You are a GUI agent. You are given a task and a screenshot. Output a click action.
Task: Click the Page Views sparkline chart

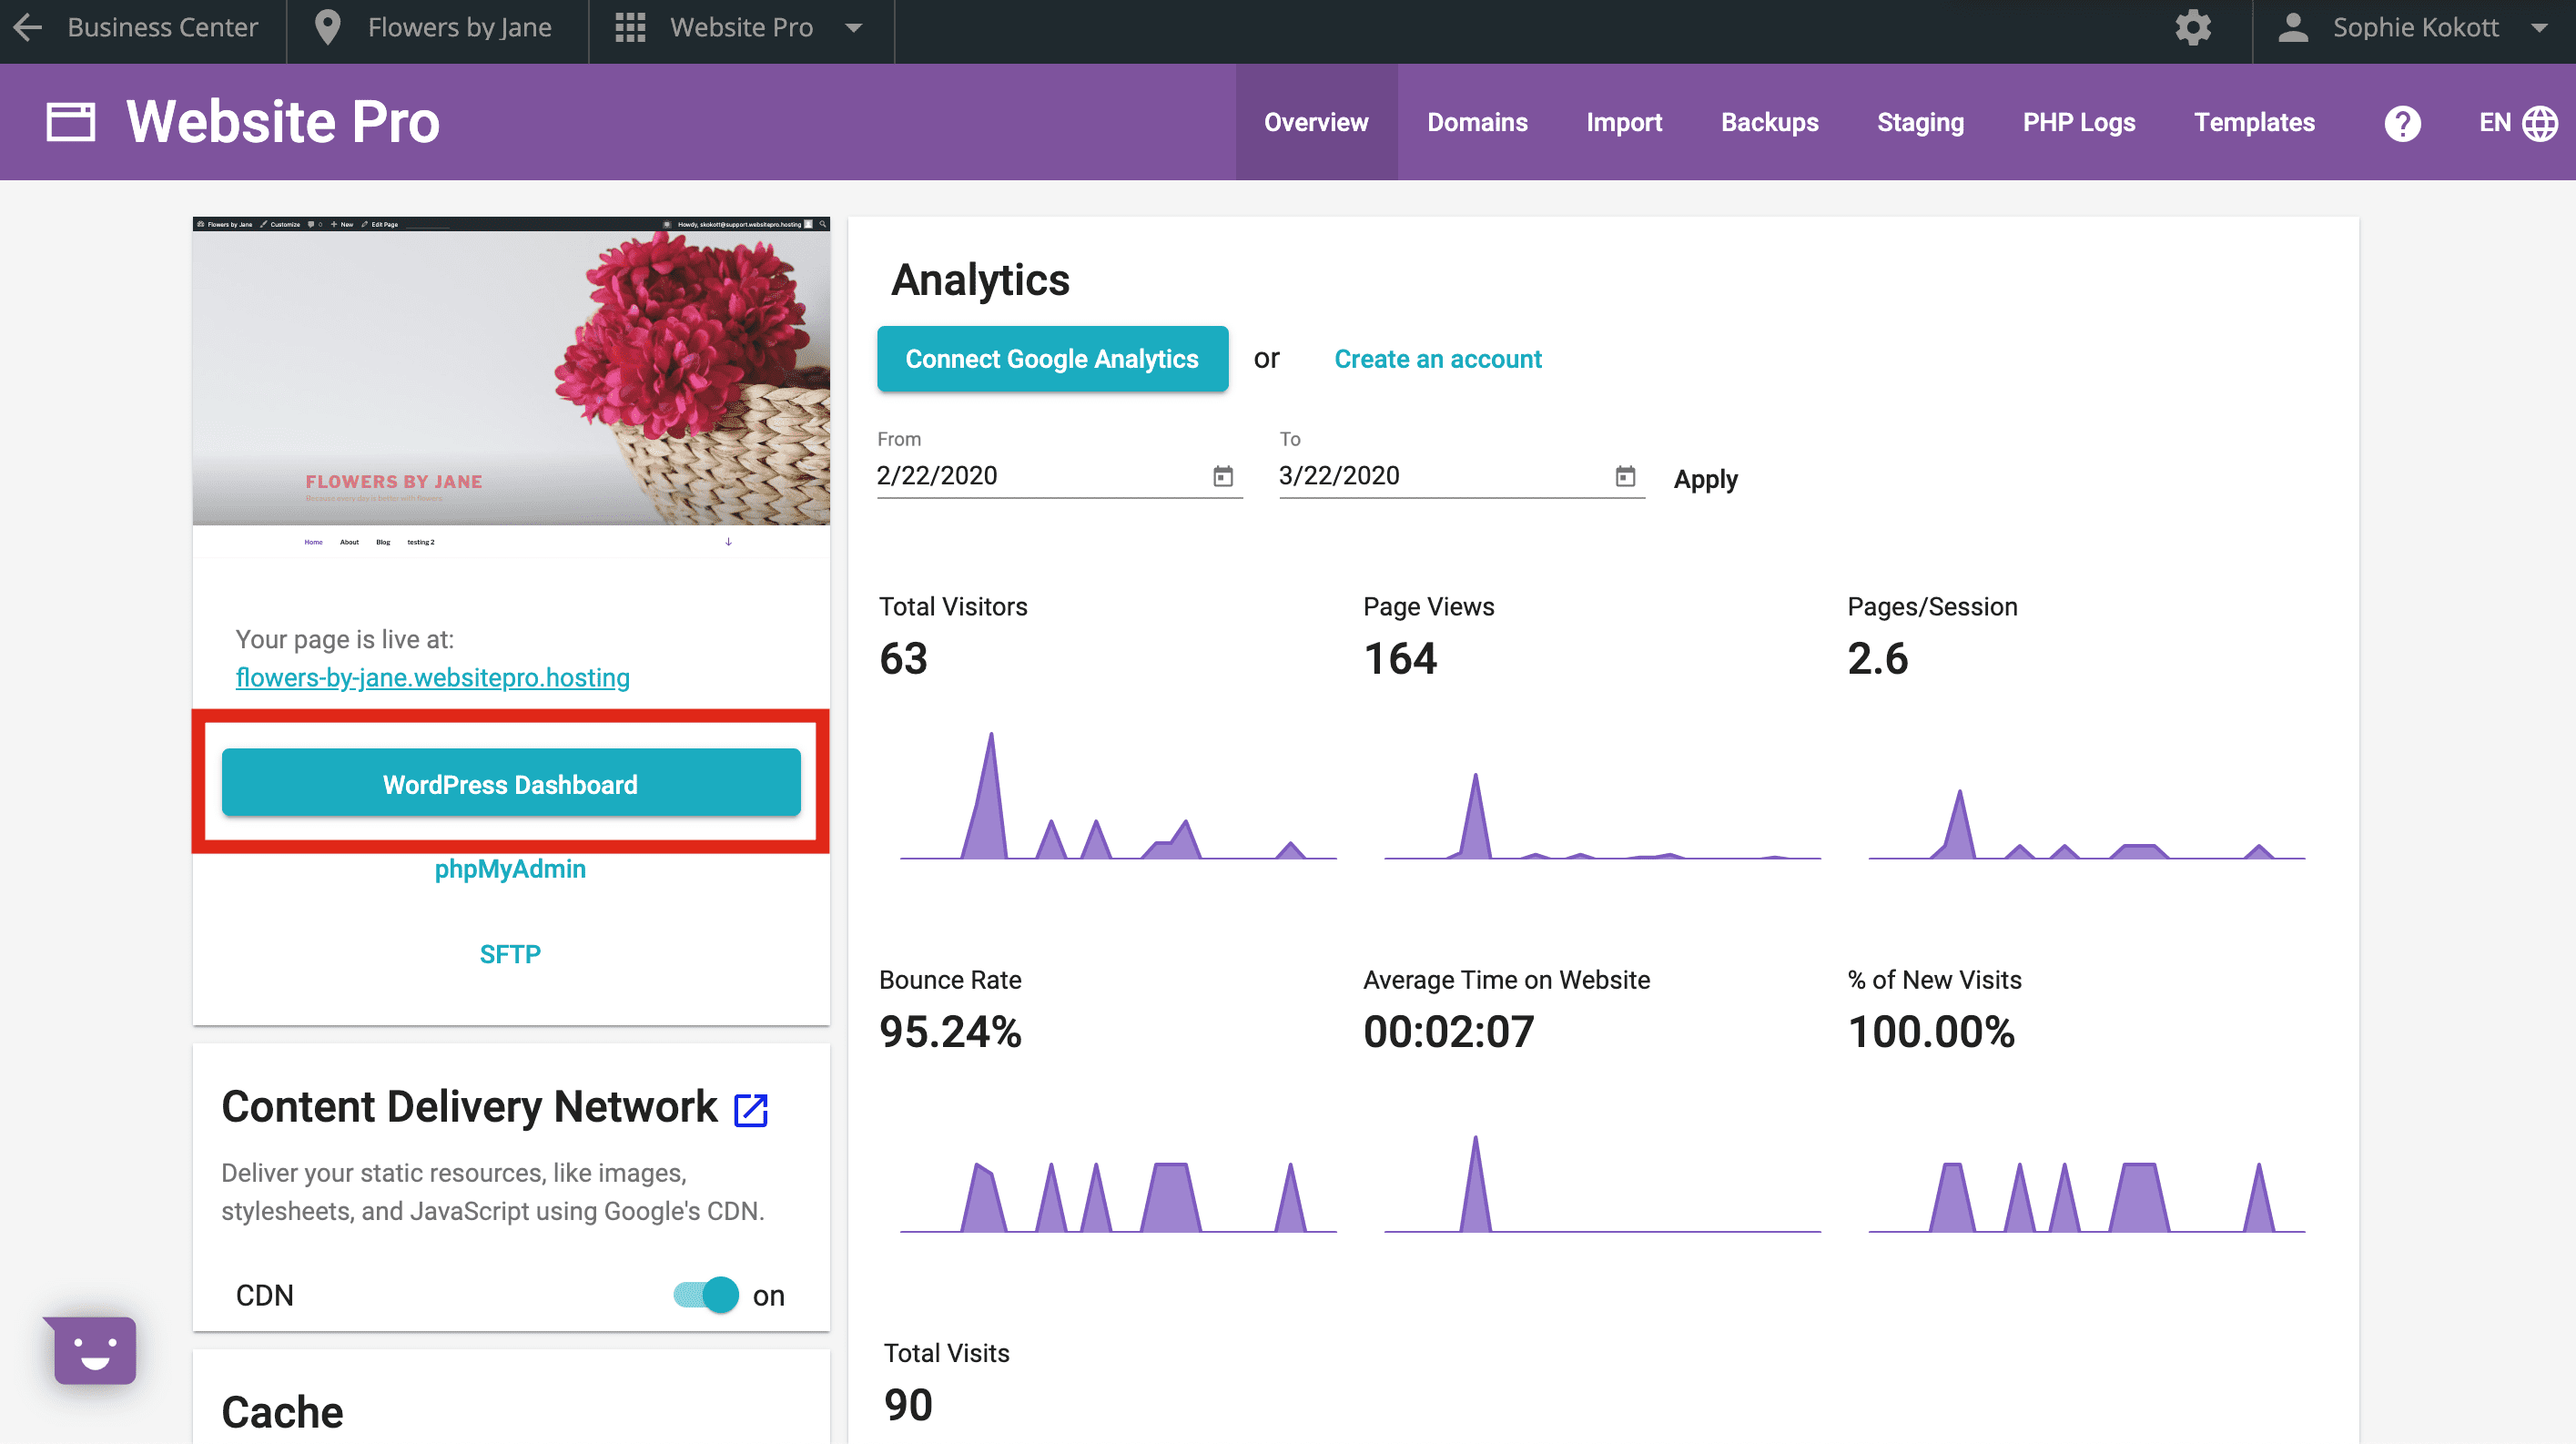(1602, 816)
